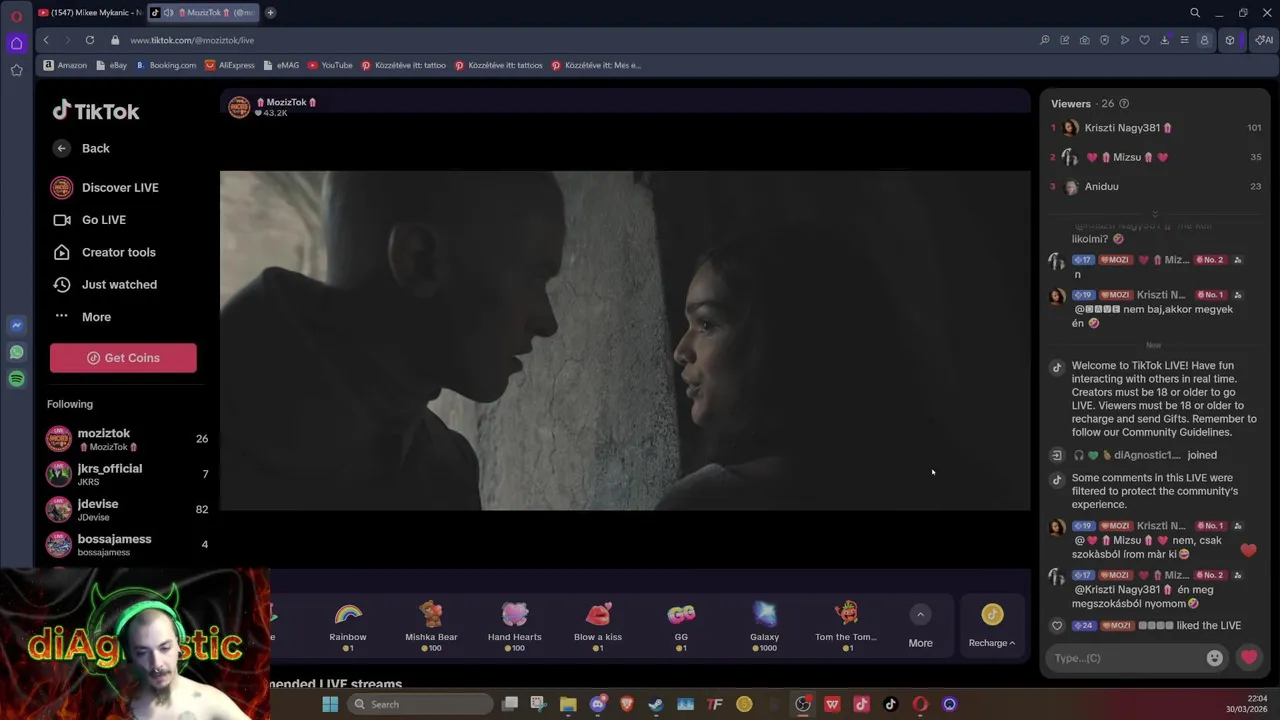Open Opera GX home sidebar icon
Image resolution: width=1280 pixels, height=720 pixels.
point(16,43)
